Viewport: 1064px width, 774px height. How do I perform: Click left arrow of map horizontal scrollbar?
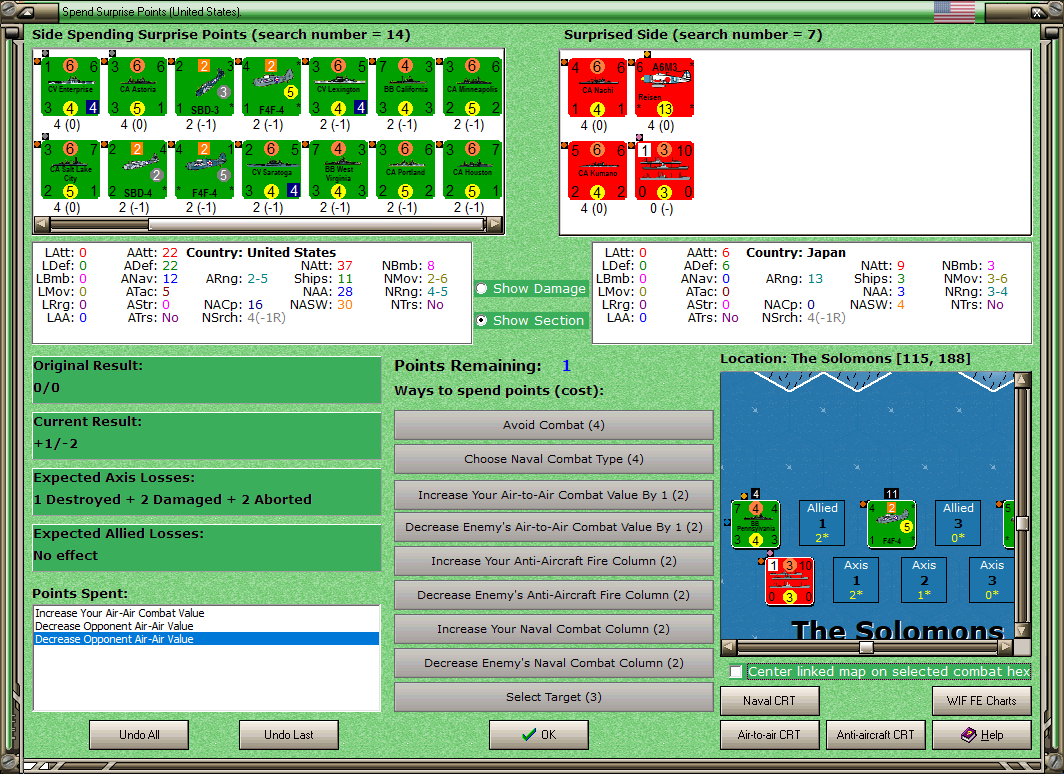pos(729,646)
